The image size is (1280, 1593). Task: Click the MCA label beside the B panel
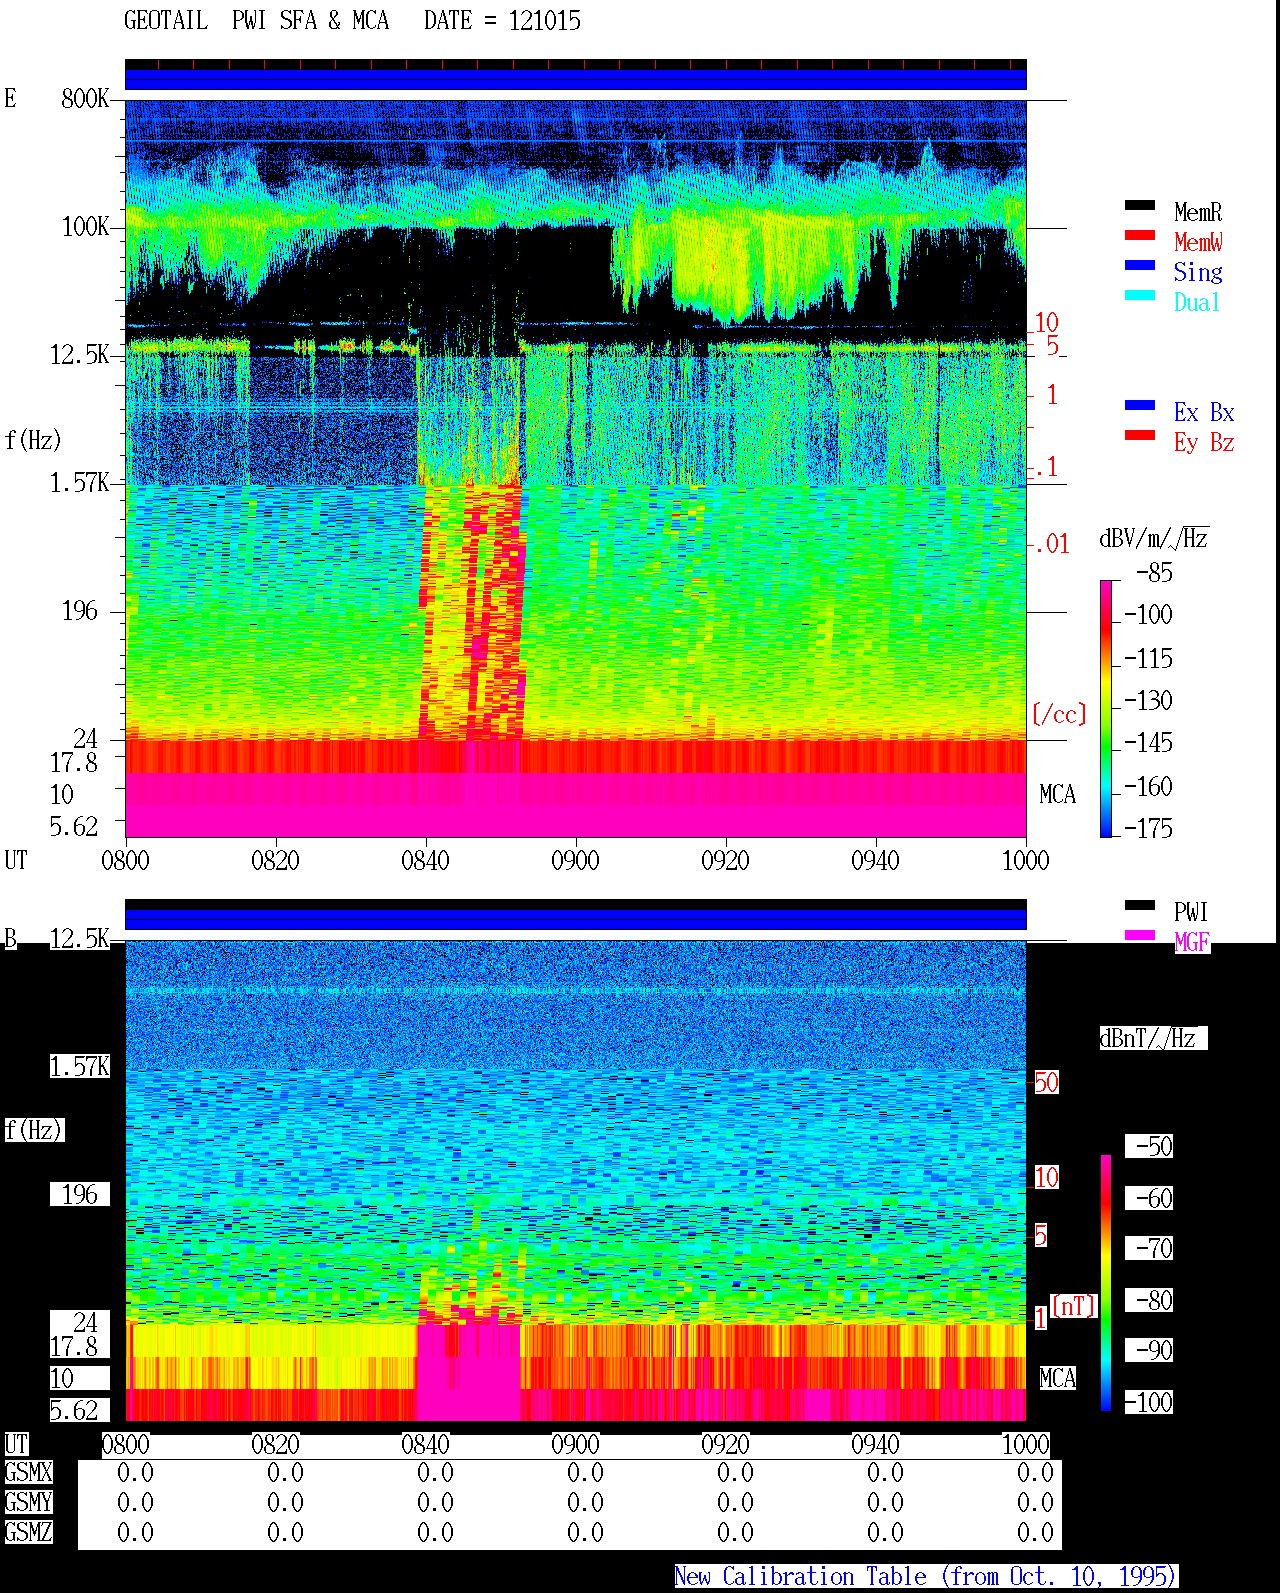1057,1378
